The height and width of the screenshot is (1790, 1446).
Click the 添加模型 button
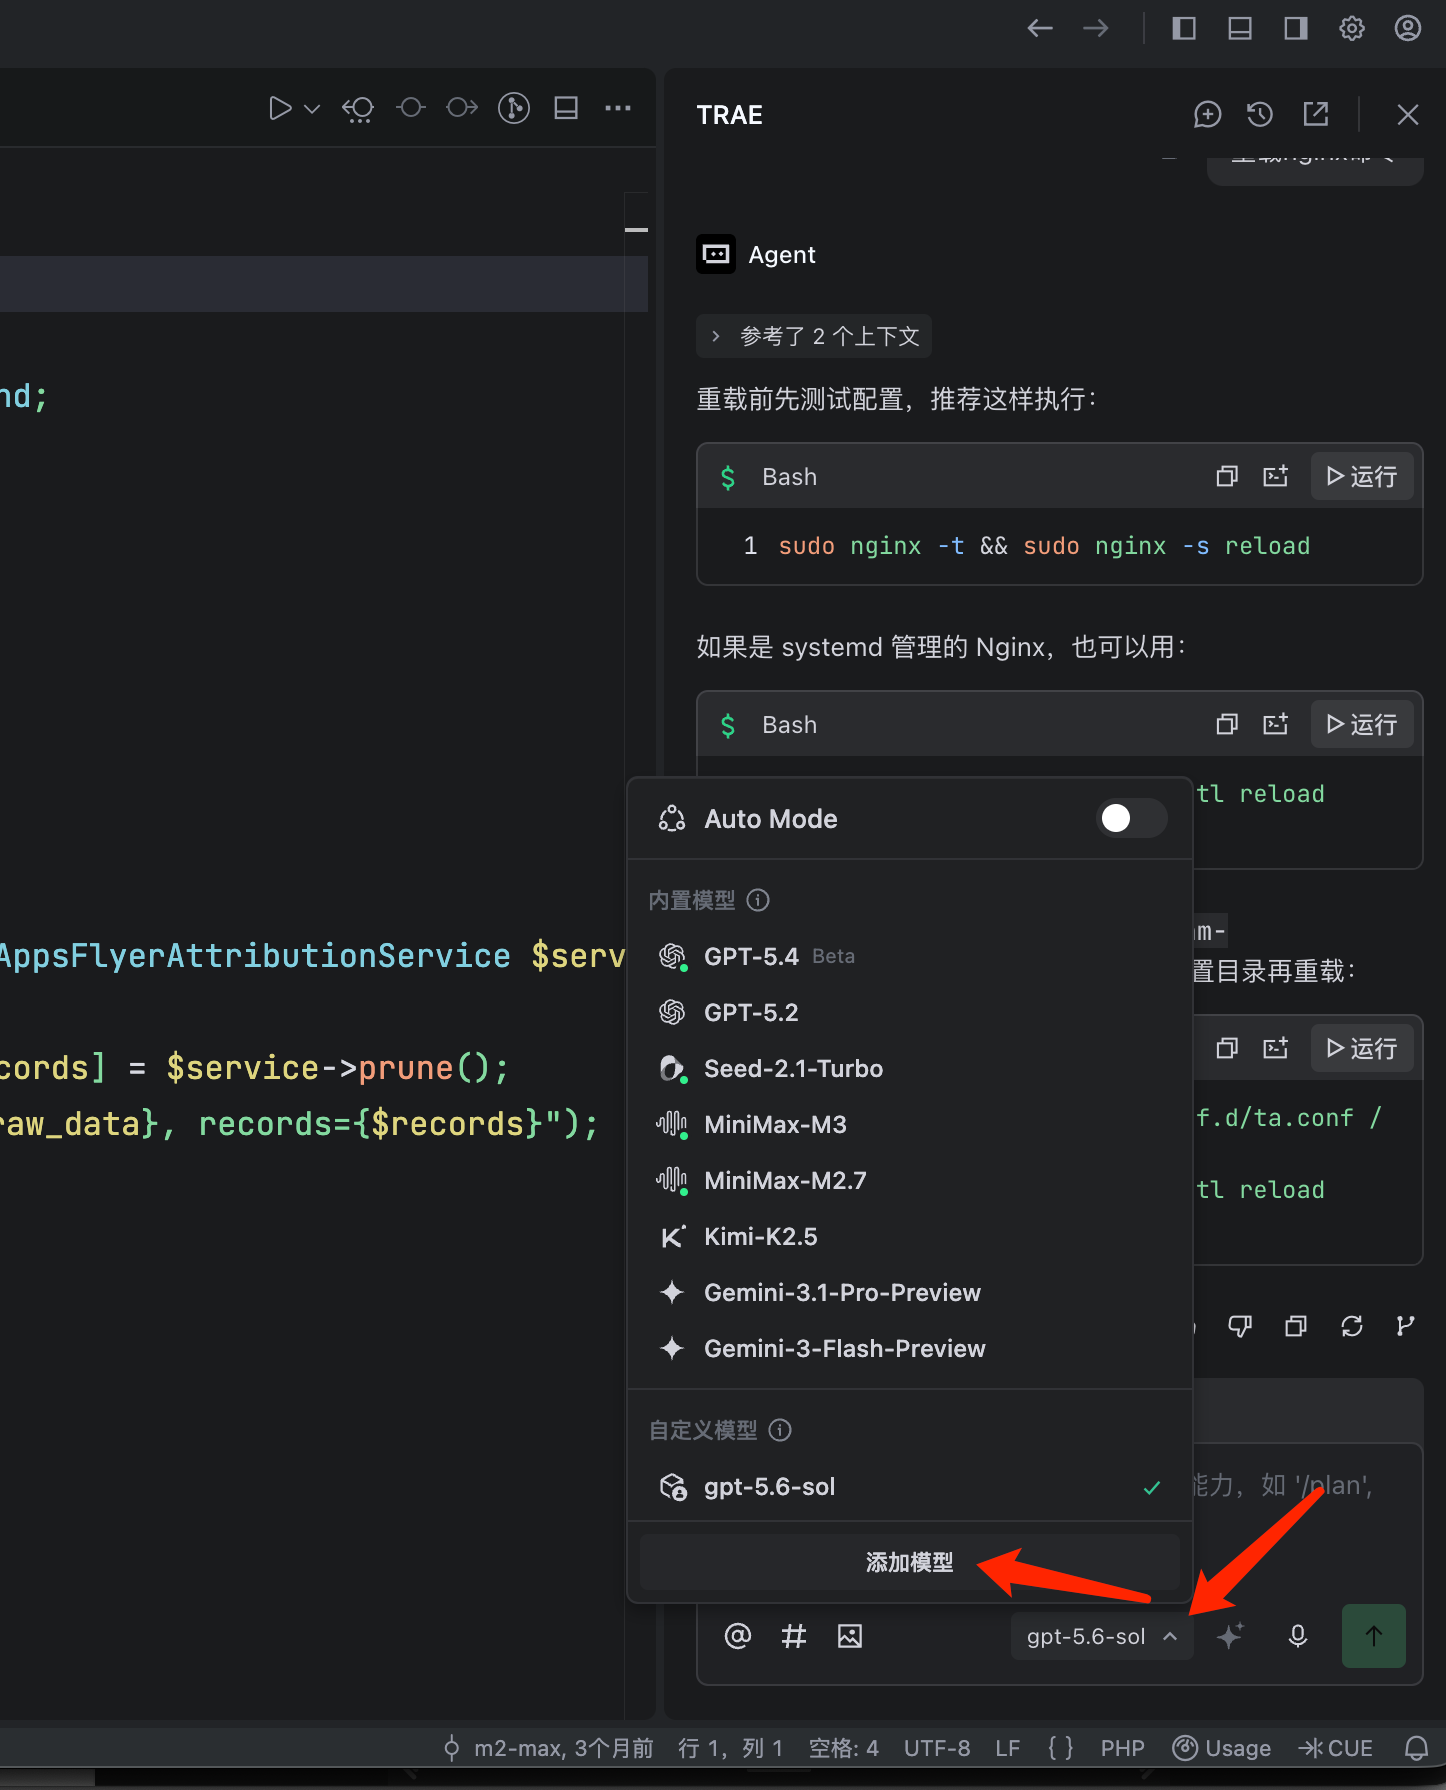(910, 1562)
